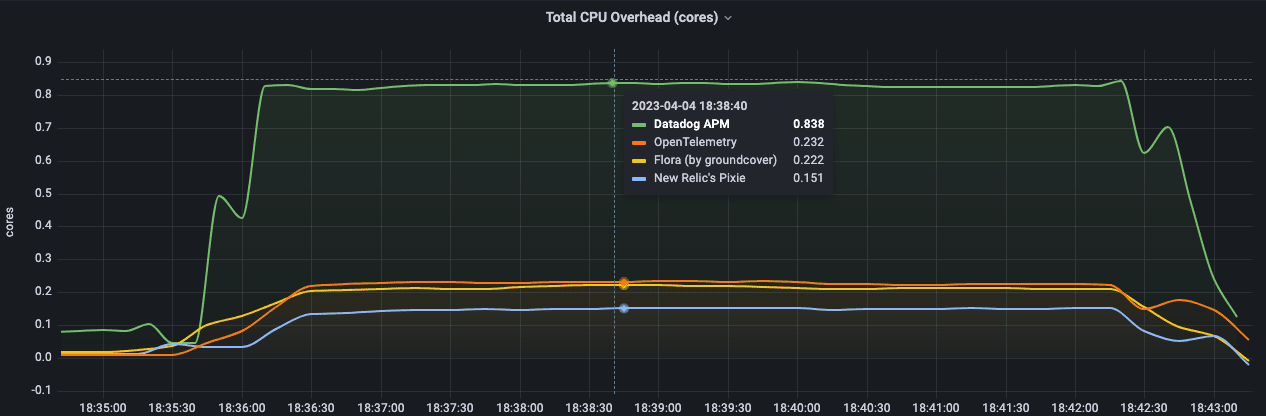Click the 0.4 y-axis label
Image resolution: width=1266 pixels, height=416 pixels.
coord(43,226)
